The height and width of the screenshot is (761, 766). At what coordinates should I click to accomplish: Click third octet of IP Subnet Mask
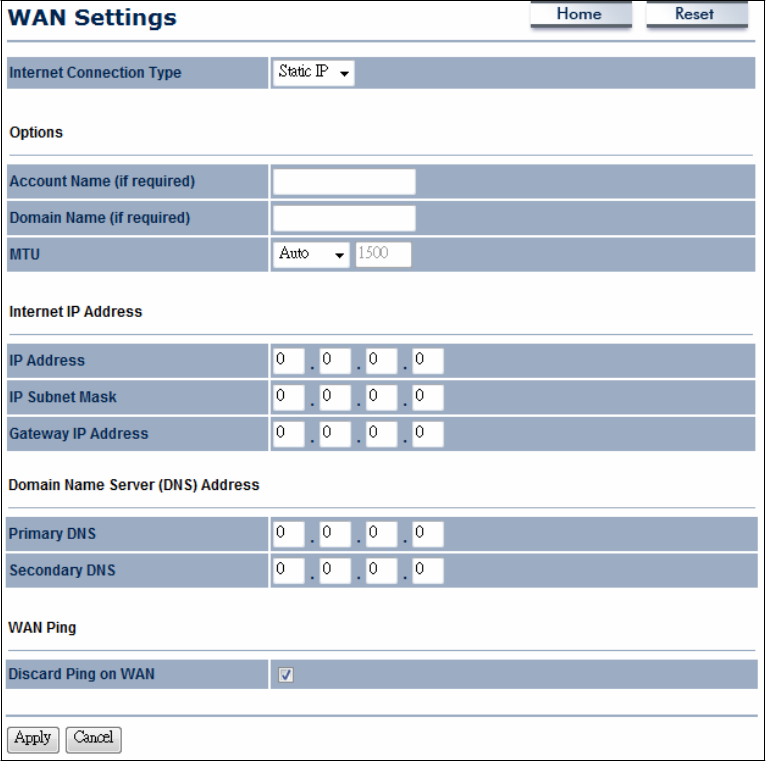(382, 398)
